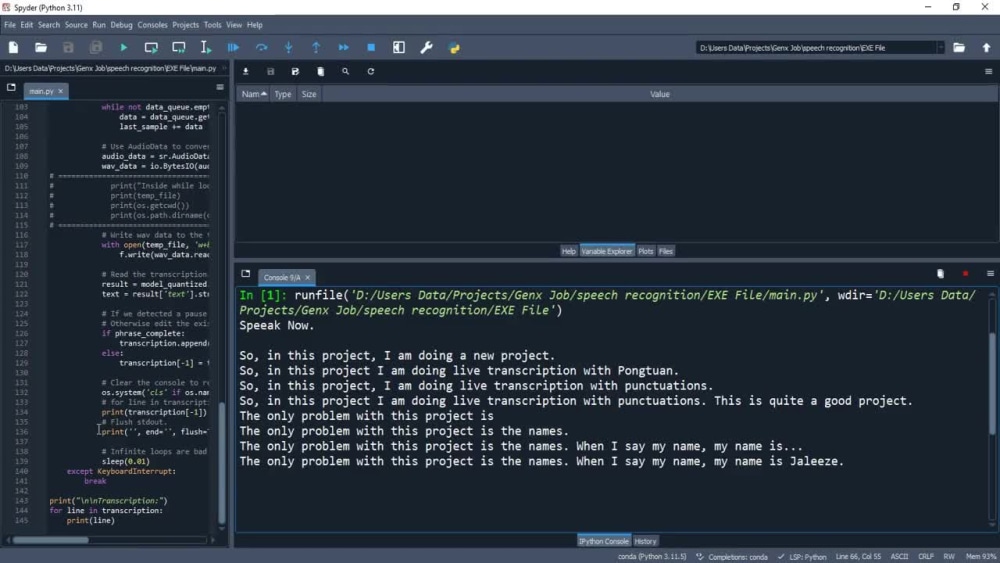Click conda (Python 3.11.5) in status bar
This screenshot has height=563, width=1000.
[x=652, y=557]
